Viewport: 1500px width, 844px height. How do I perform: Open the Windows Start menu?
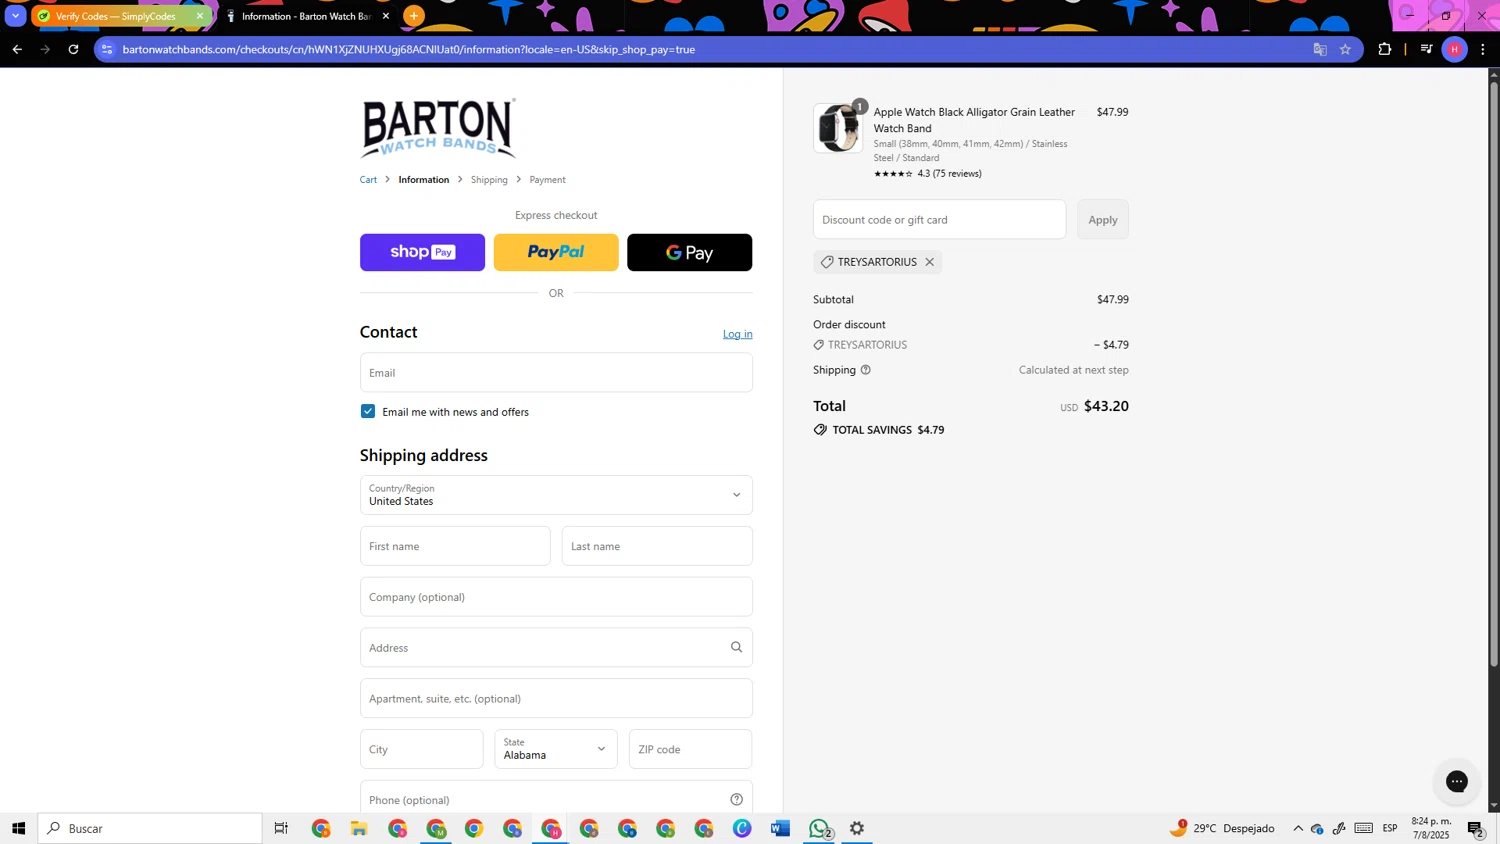[x=18, y=828]
